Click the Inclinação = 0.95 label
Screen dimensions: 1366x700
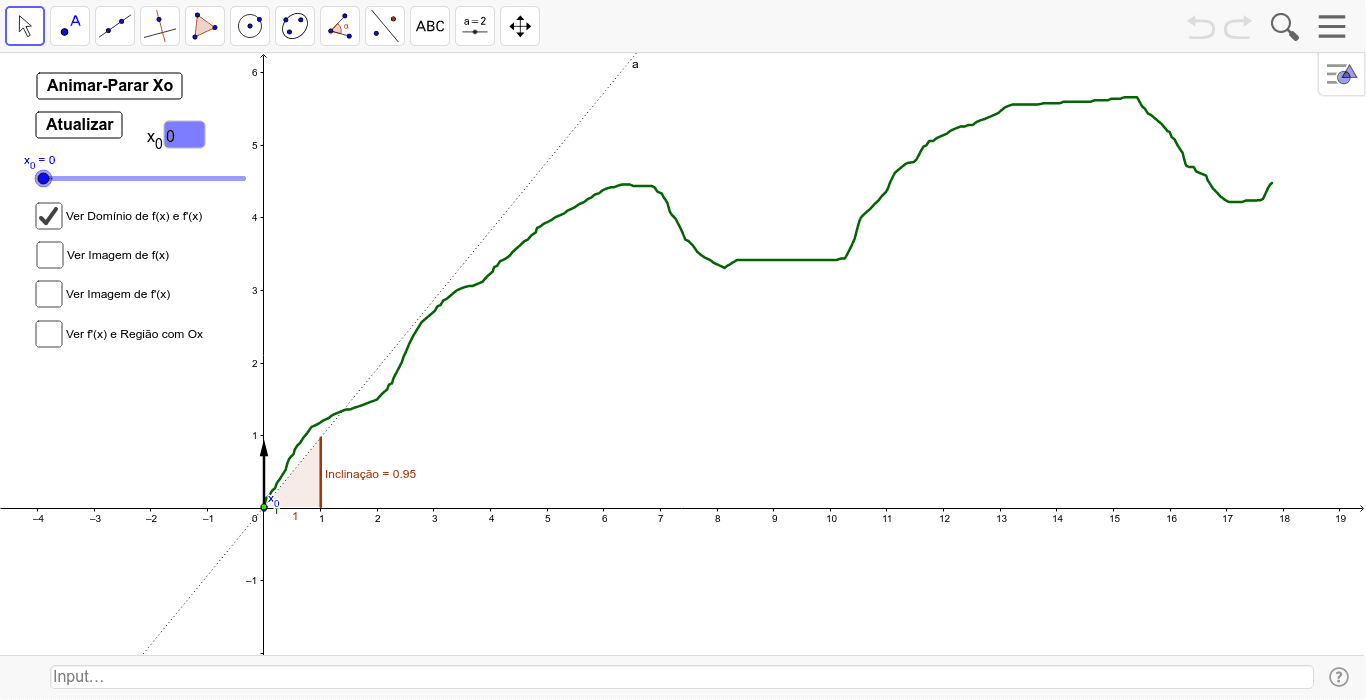click(x=370, y=474)
